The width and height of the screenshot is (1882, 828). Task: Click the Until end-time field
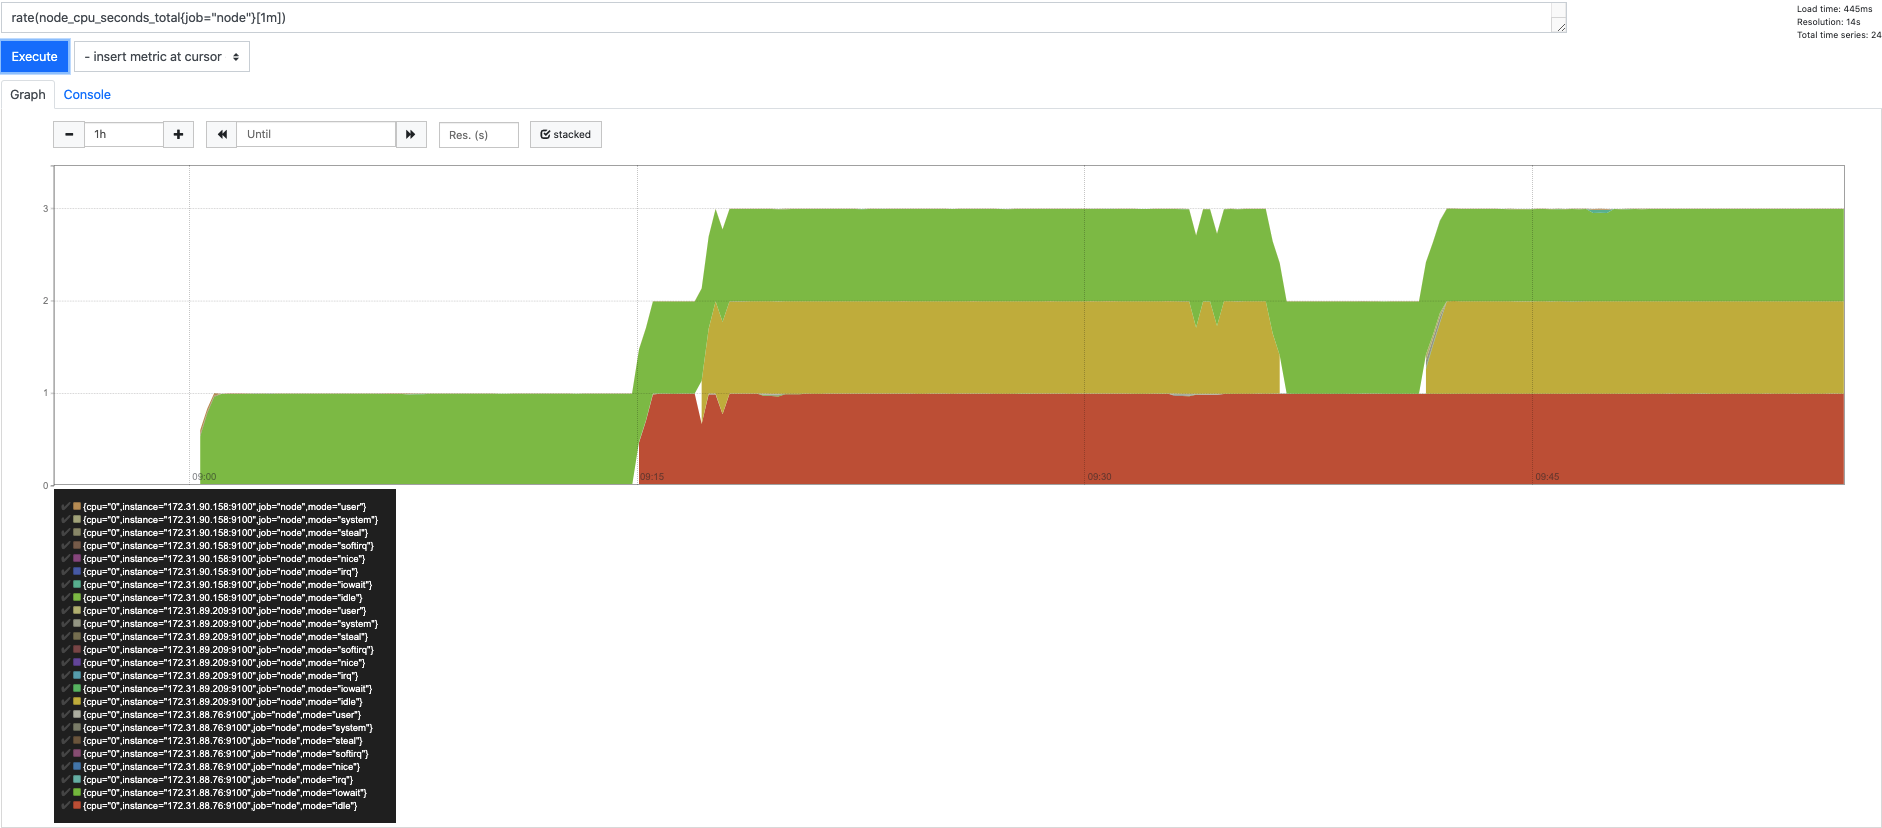tap(316, 134)
